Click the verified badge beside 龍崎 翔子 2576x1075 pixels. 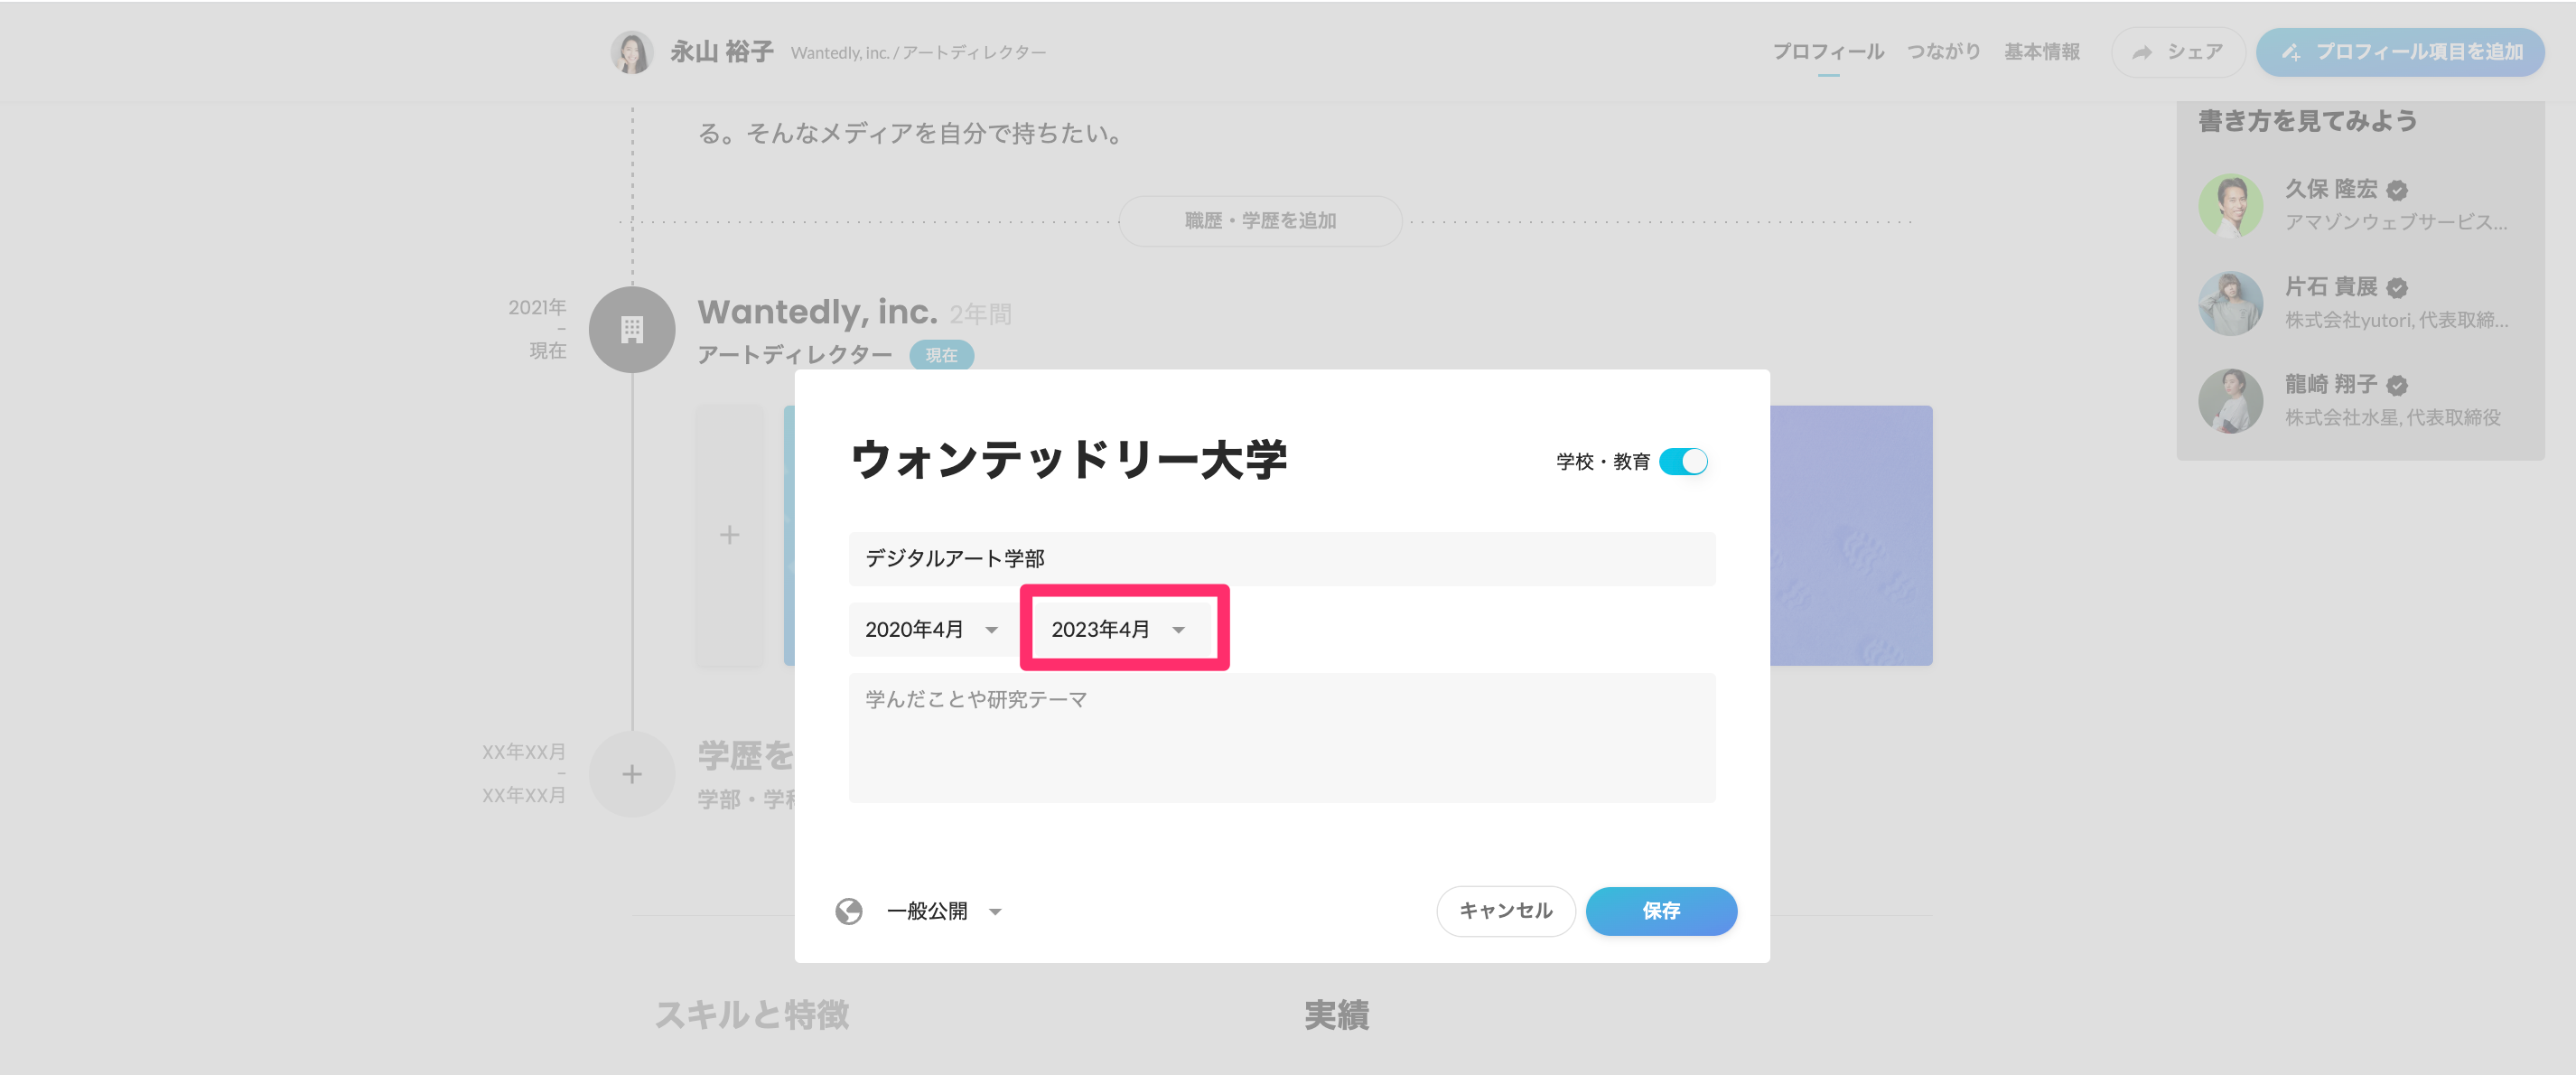pos(2396,385)
